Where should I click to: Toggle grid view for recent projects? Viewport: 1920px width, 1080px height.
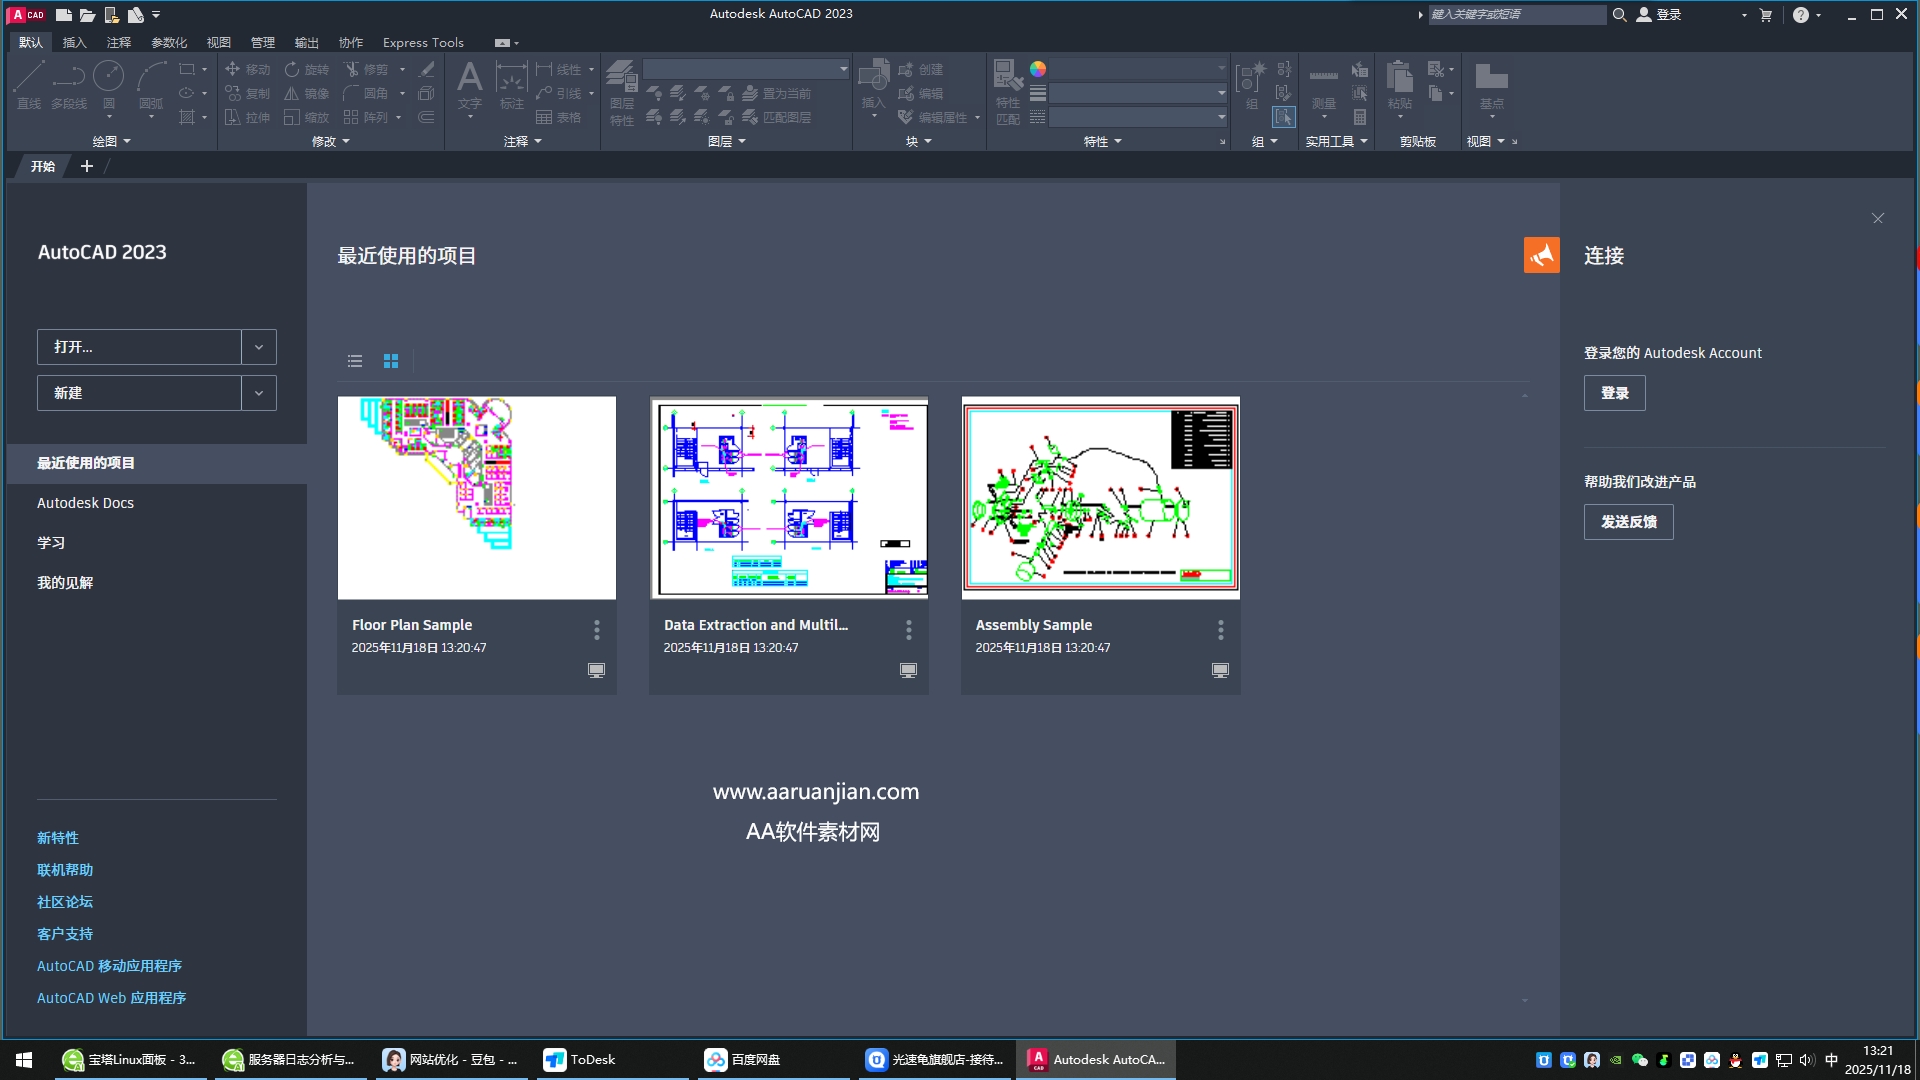click(x=390, y=361)
